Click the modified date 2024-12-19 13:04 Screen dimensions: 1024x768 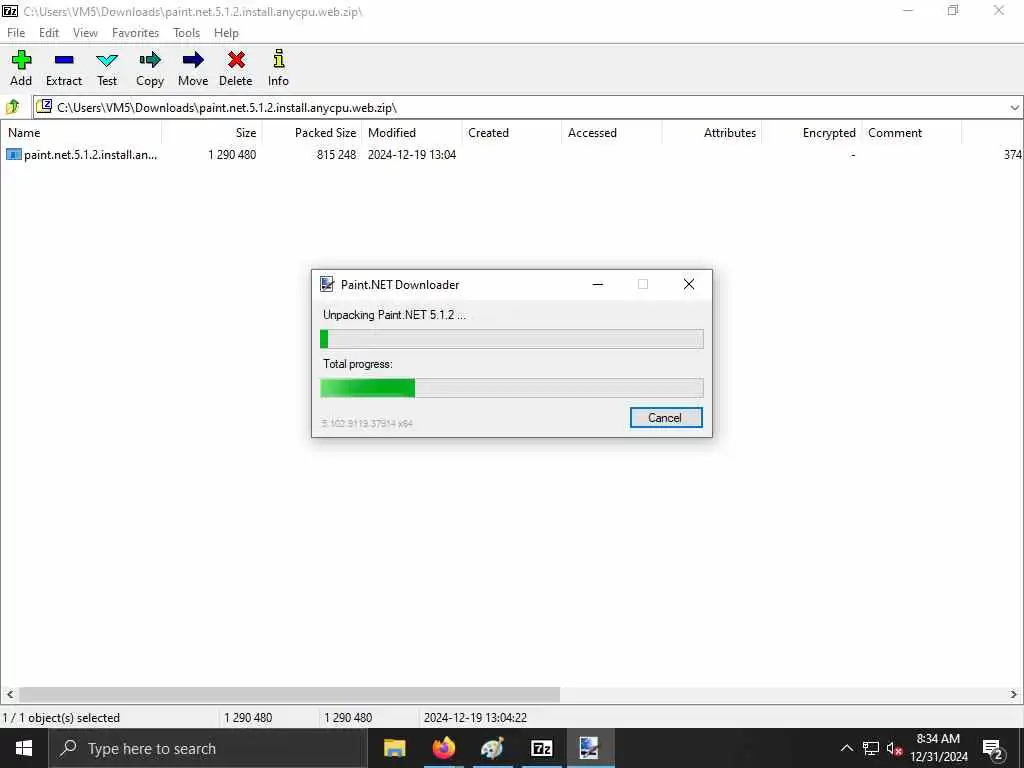click(x=412, y=155)
